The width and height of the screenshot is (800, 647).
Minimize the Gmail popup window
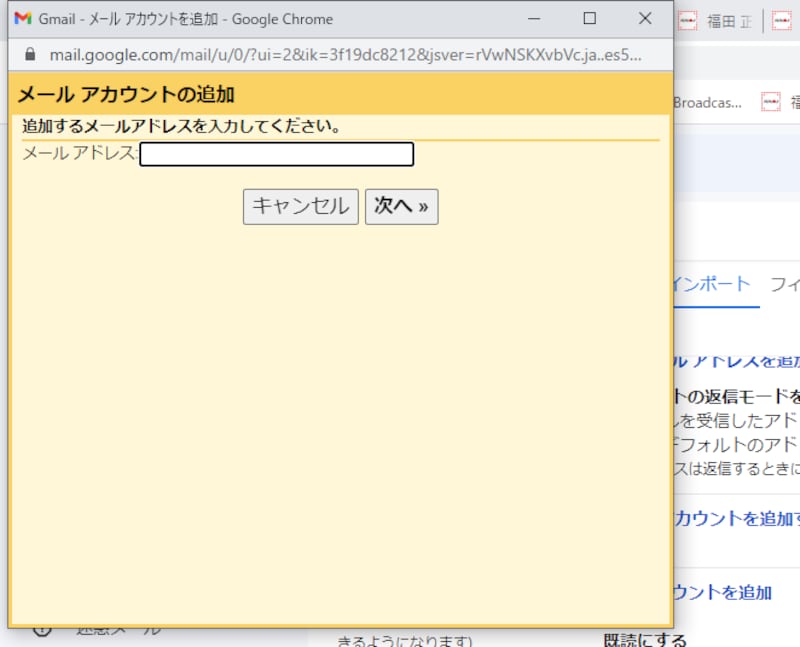535,19
